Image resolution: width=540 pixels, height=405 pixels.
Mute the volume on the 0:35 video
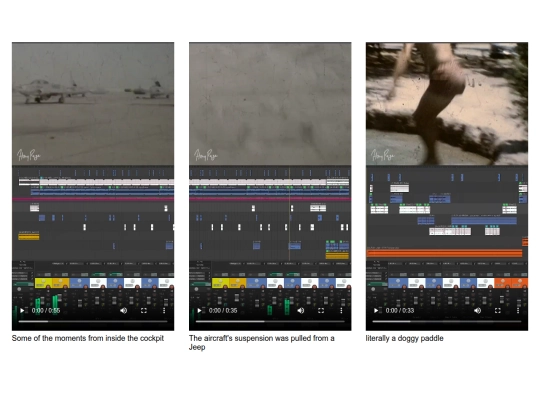pos(301,311)
